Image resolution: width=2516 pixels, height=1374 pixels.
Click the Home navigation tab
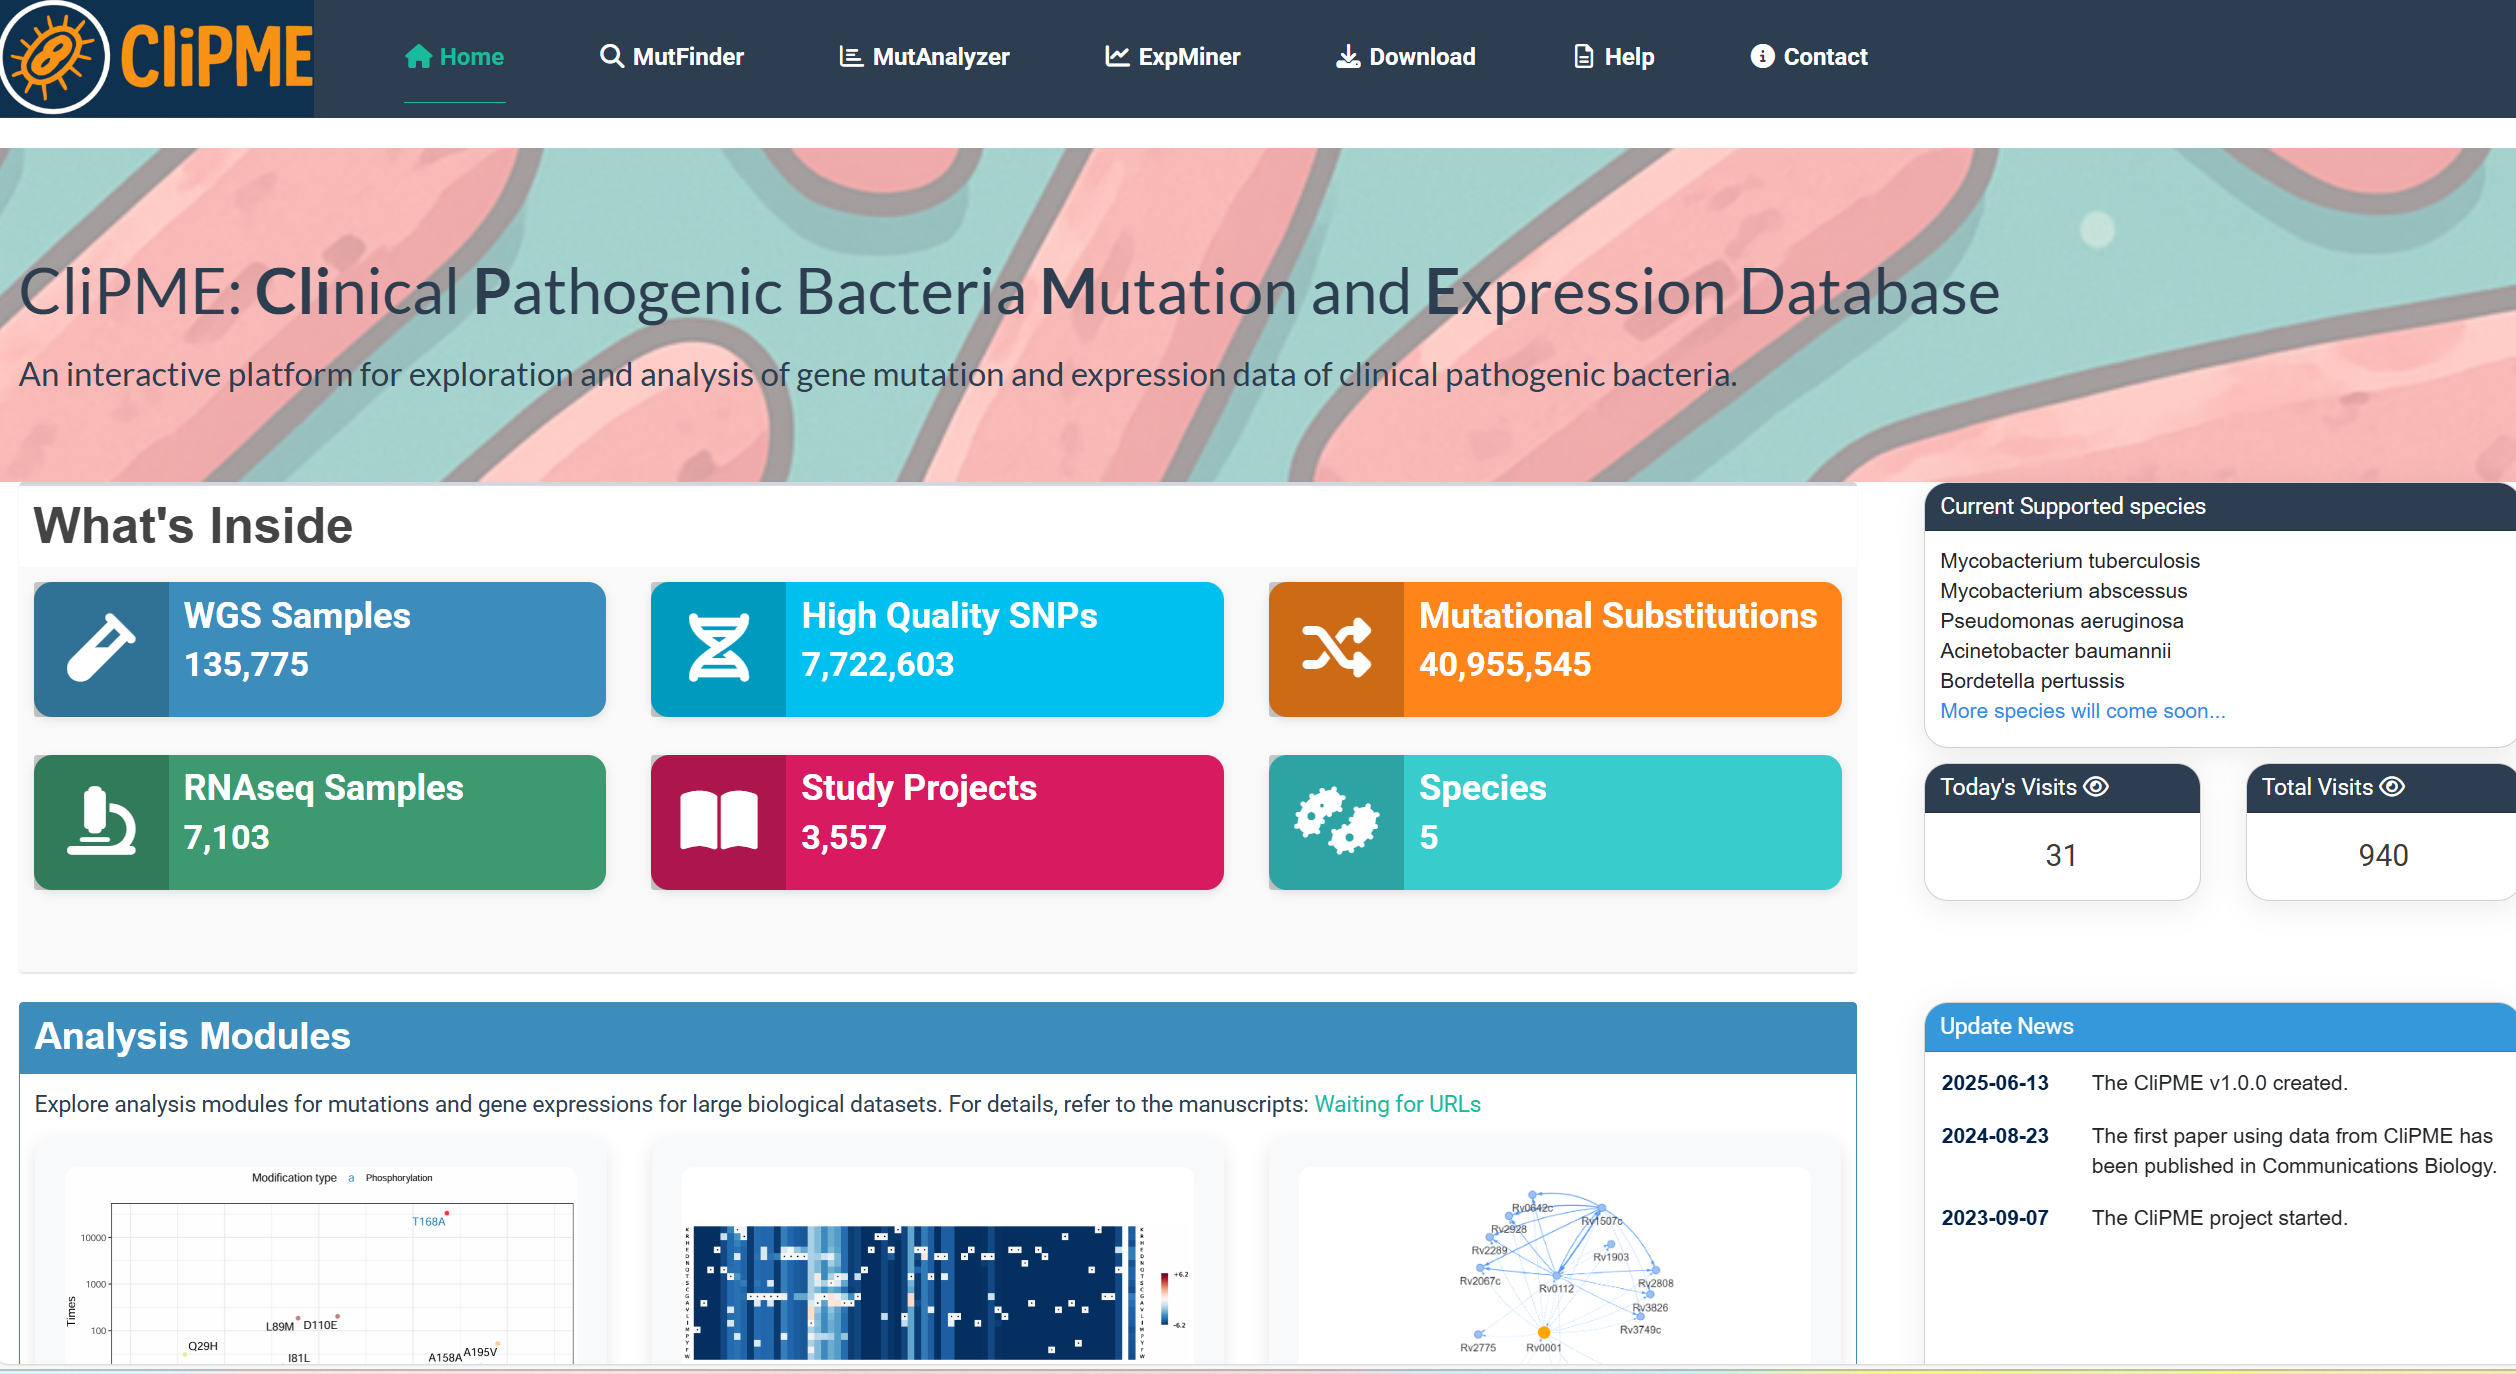point(455,57)
